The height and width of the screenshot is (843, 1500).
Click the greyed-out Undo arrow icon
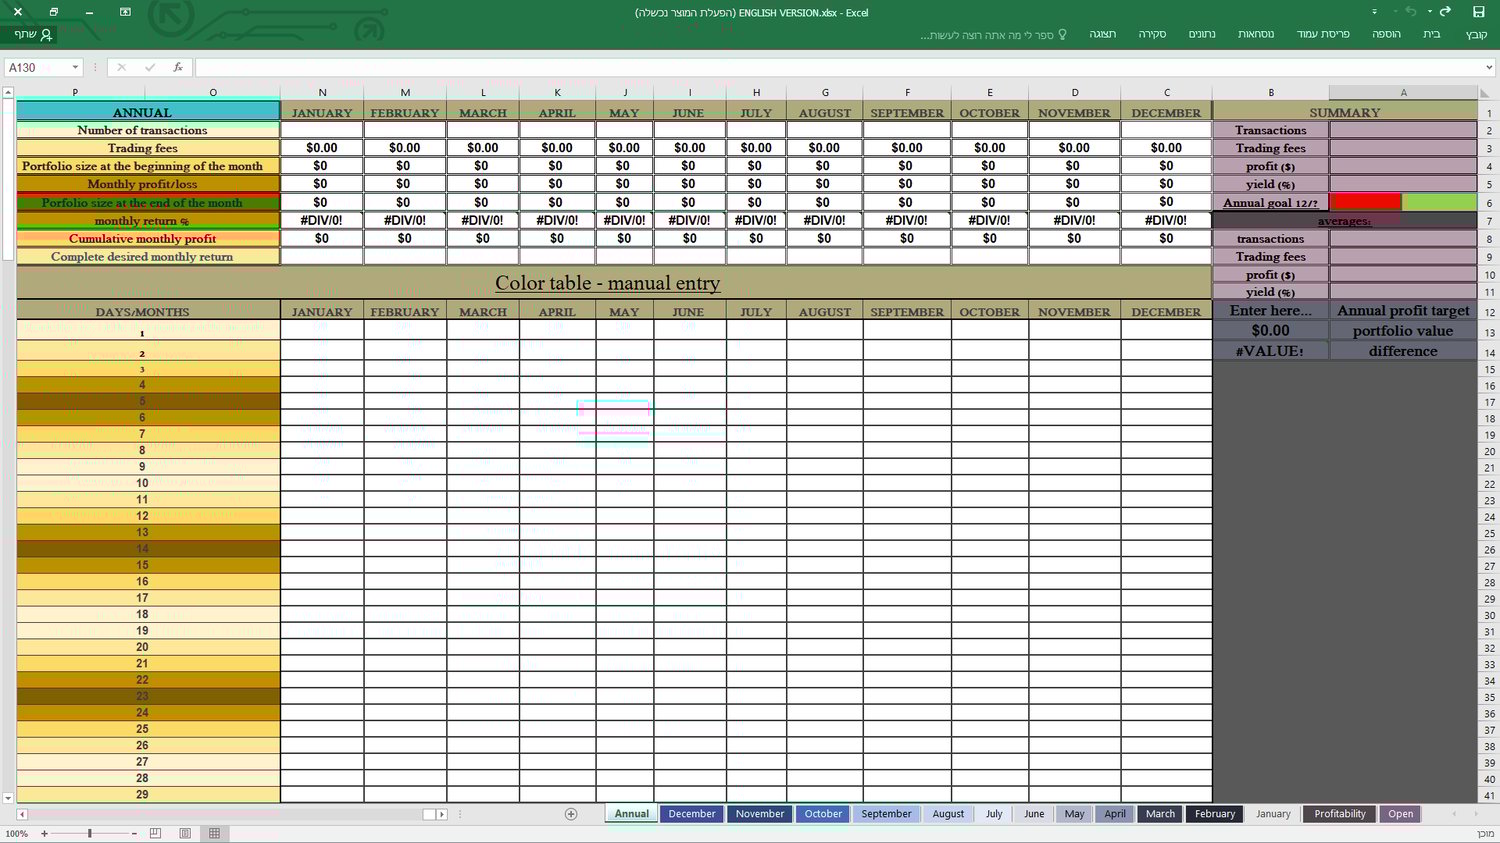coord(1411,12)
